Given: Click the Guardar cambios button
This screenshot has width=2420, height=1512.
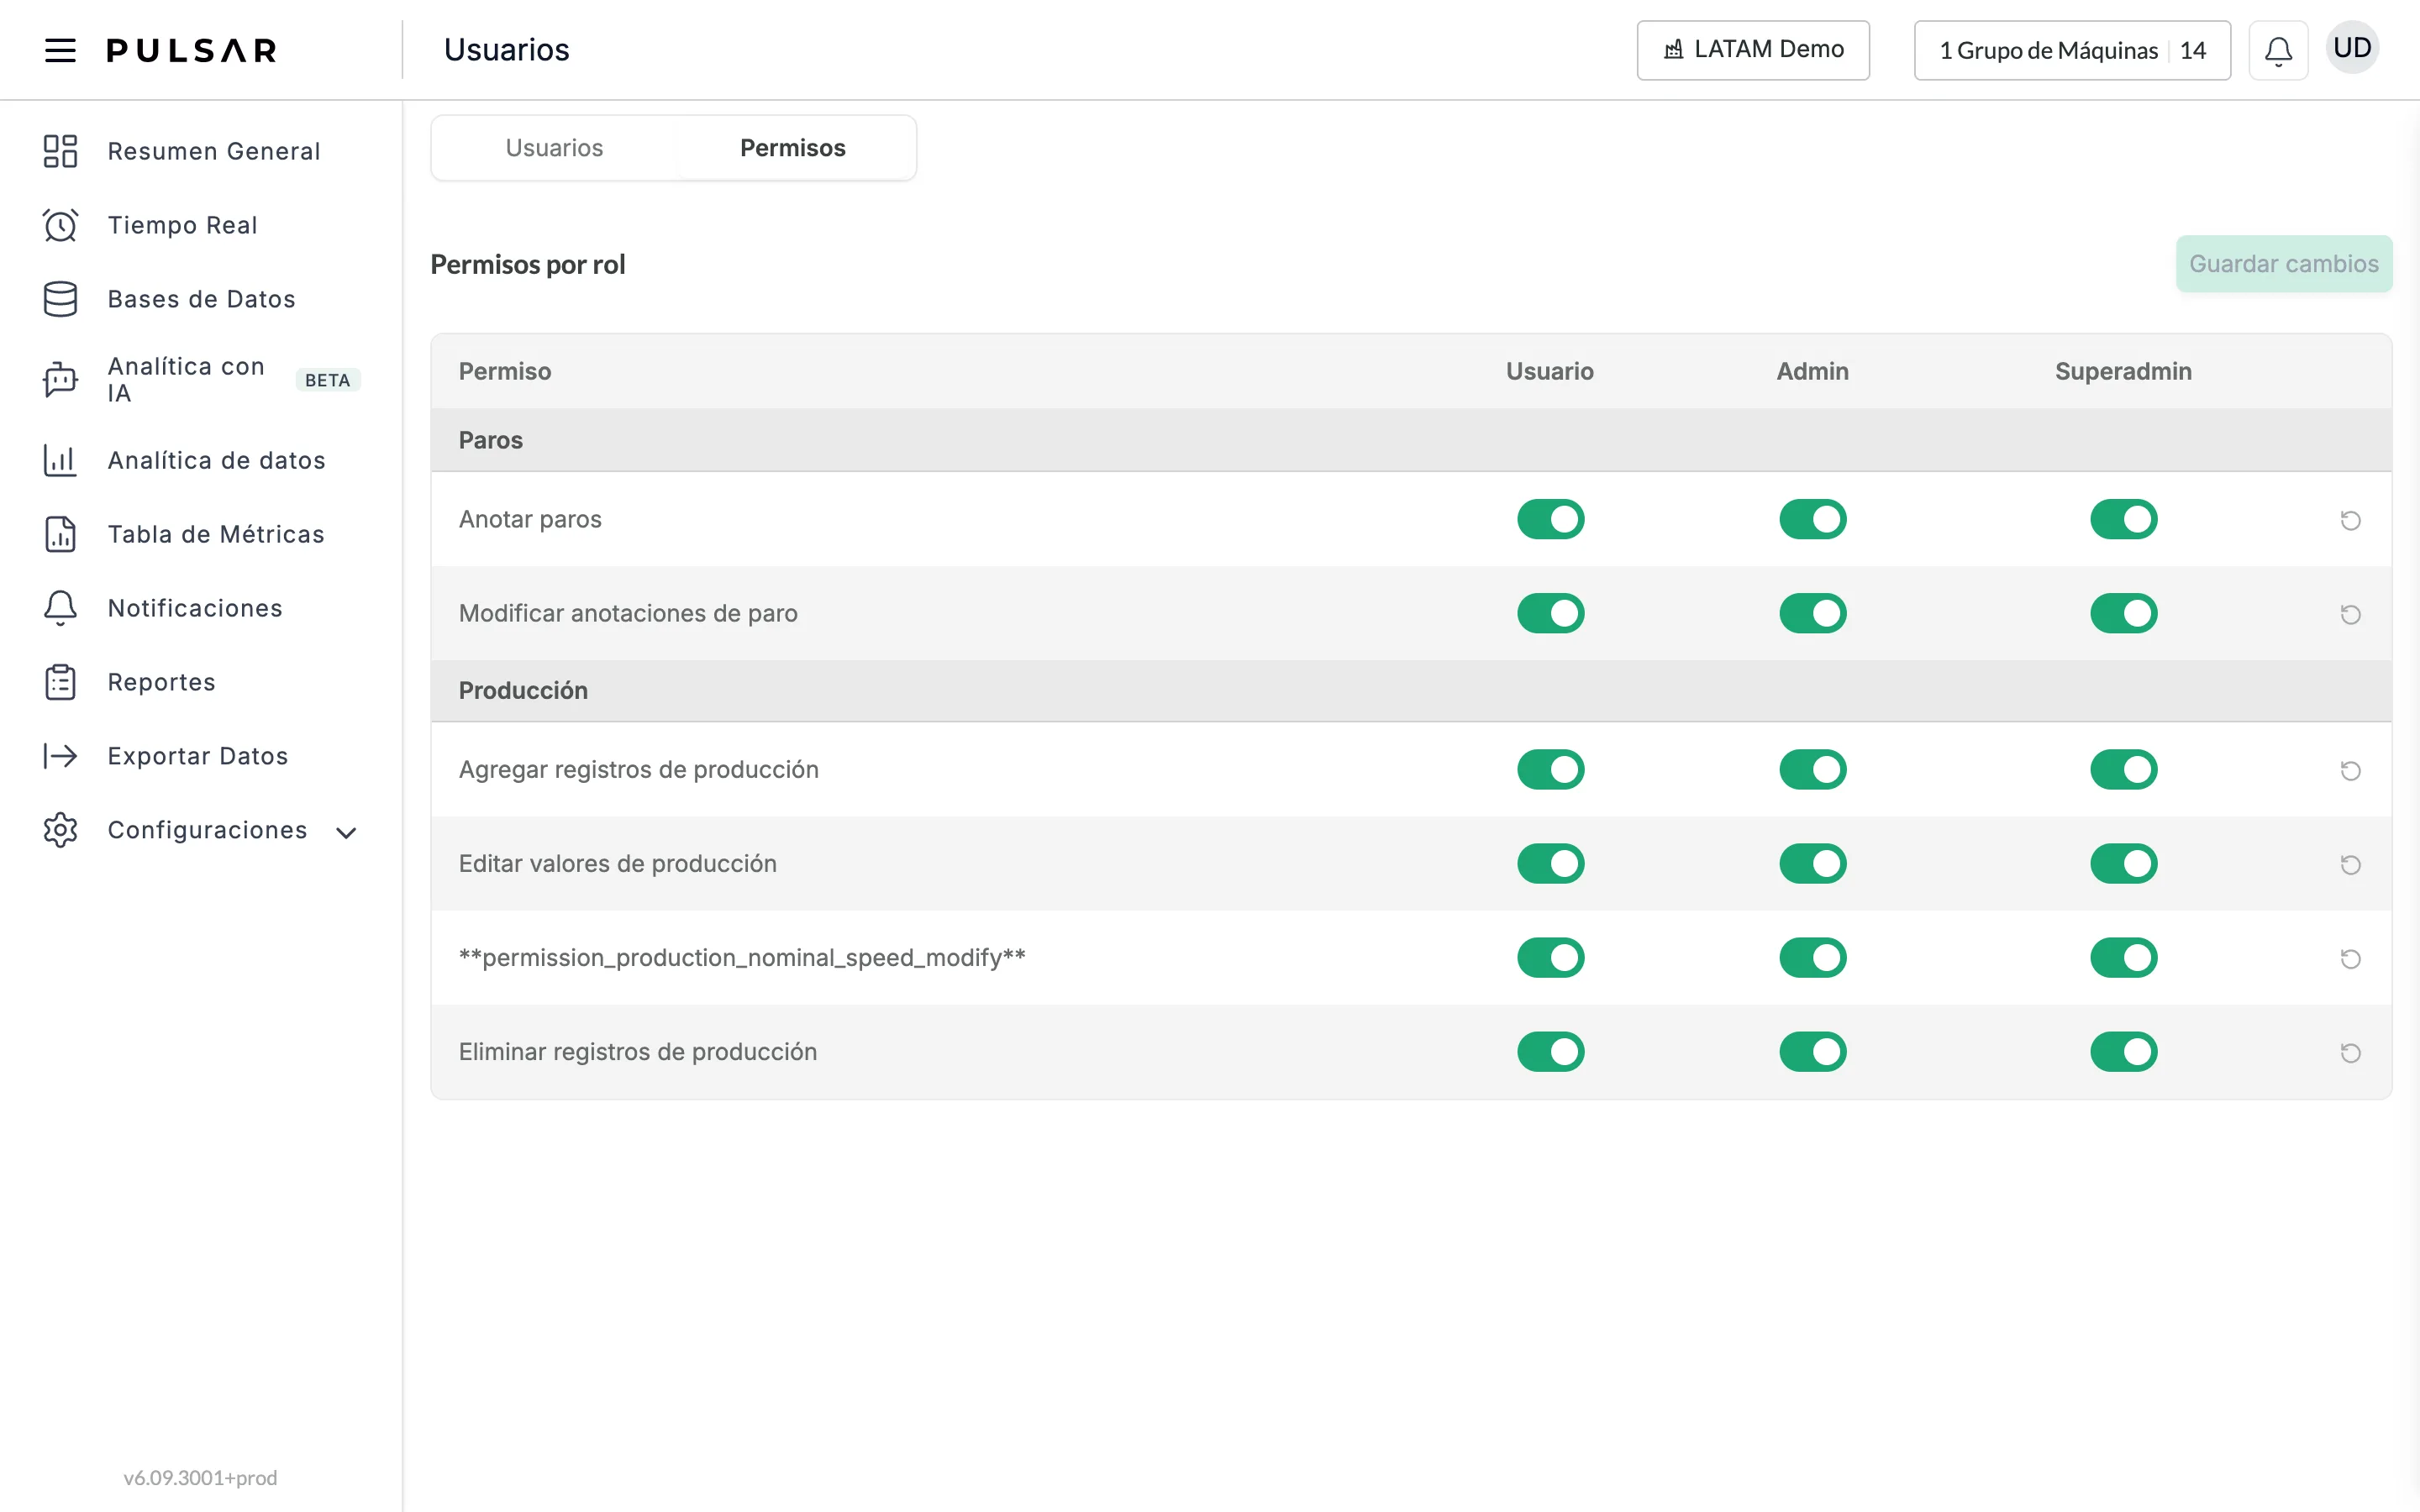Looking at the screenshot, I should click(2284, 264).
